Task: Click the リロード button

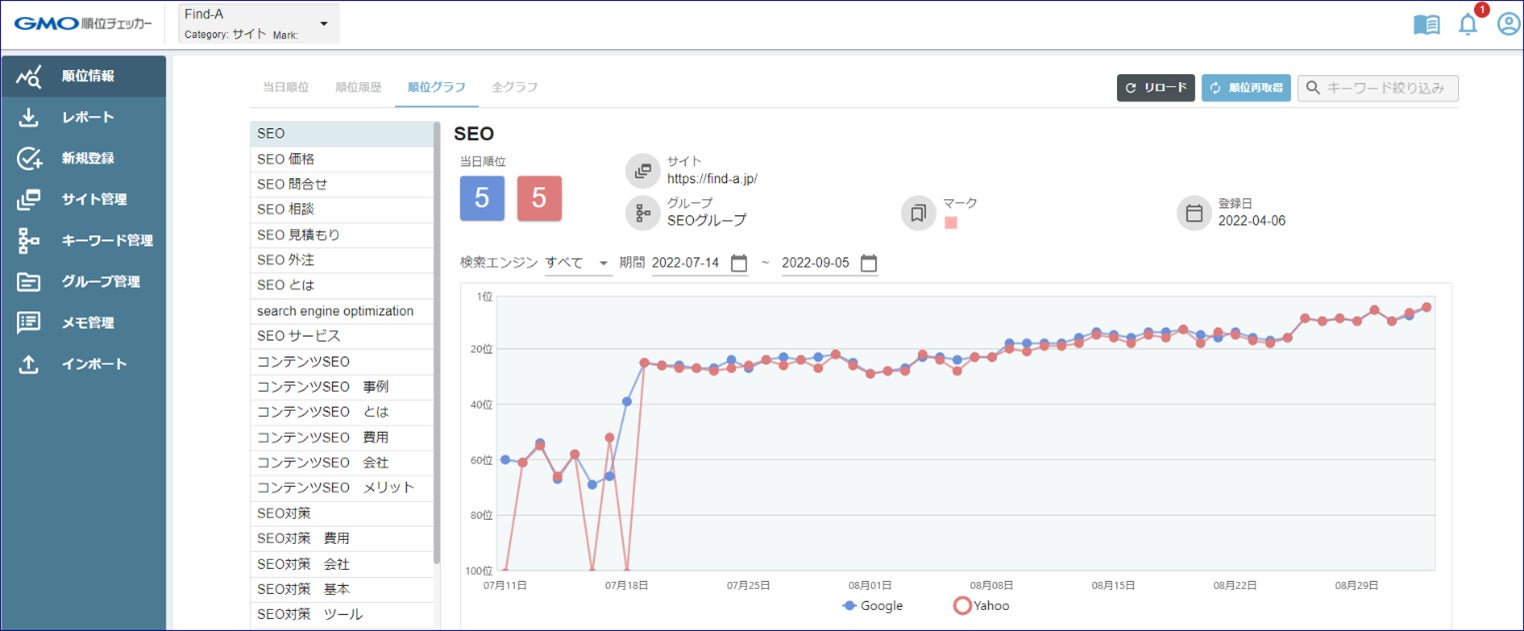Action: pos(1155,88)
